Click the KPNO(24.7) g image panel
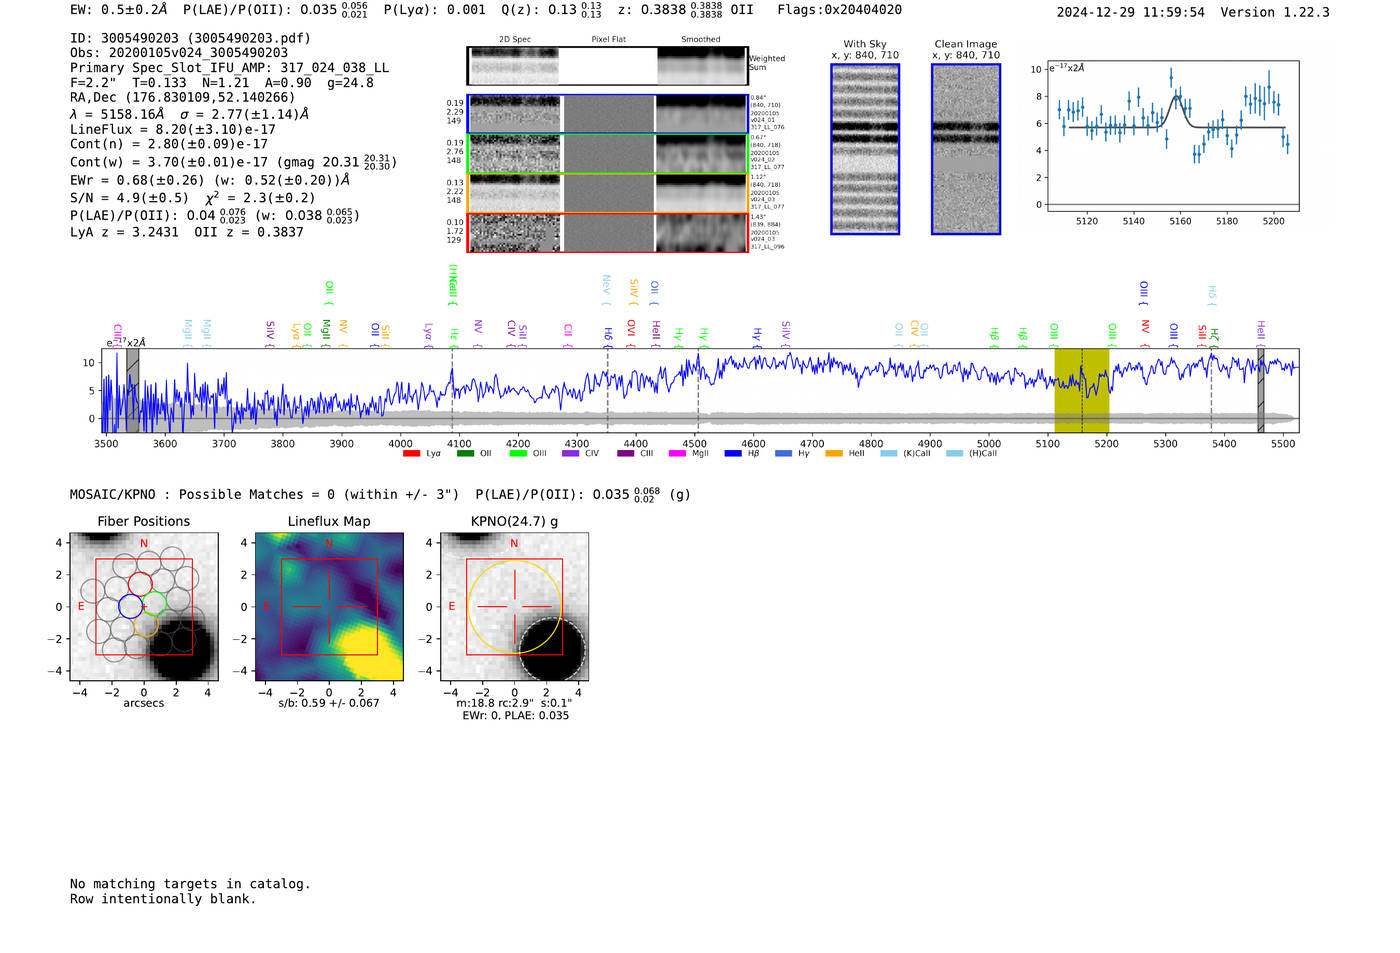Screen dimensions: 1400x953 click(514, 607)
